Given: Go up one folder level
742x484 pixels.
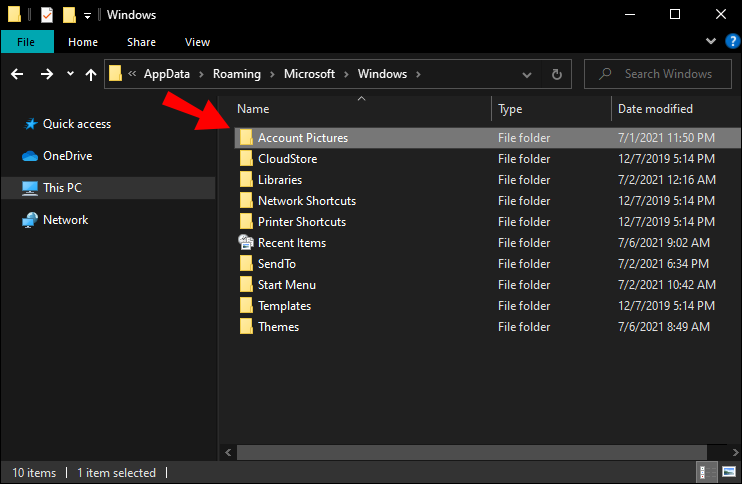Looking at the screenshot, I should tap(91, 74).
